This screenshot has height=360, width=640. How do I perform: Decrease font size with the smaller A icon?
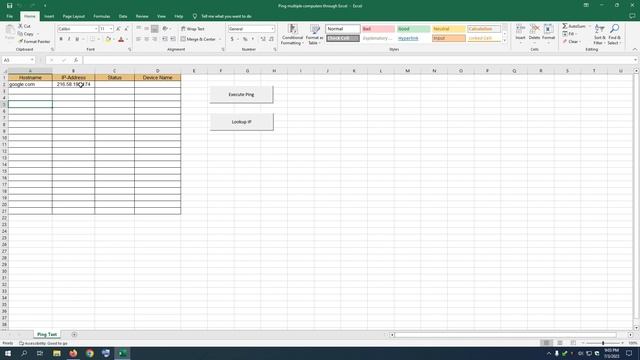pos(126,29)
